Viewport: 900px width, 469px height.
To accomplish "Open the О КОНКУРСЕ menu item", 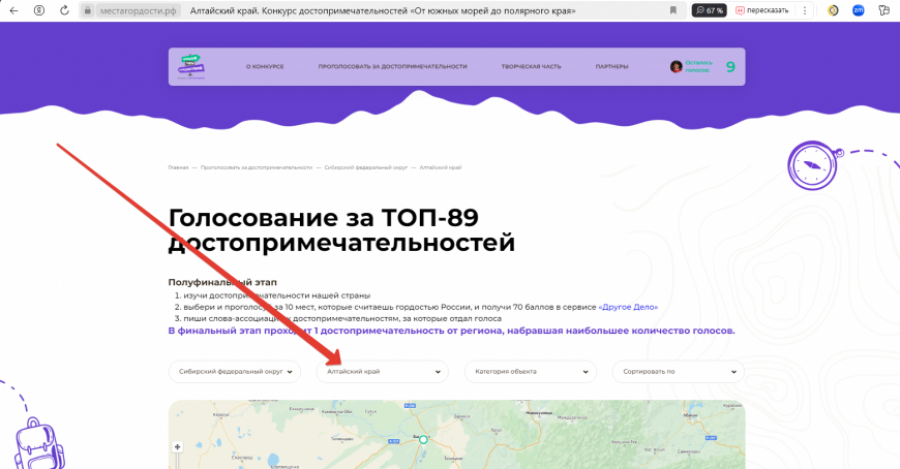I will (x=265, y=67).
